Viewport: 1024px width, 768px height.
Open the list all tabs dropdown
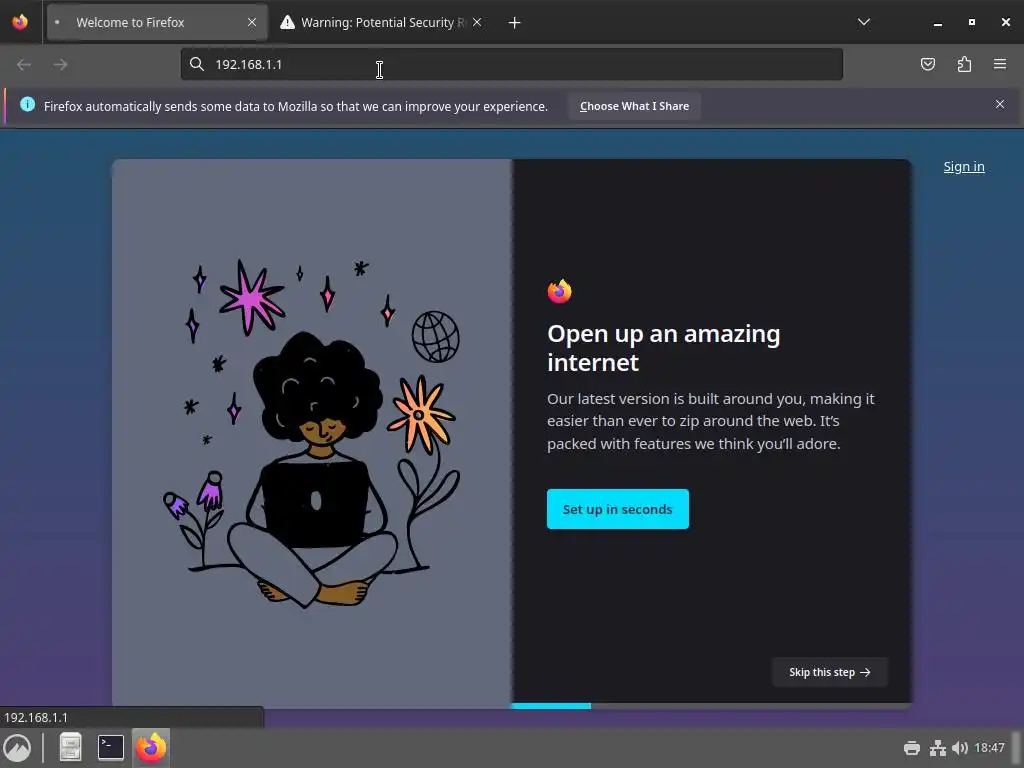pyautogui.click(x=863, y=22)
